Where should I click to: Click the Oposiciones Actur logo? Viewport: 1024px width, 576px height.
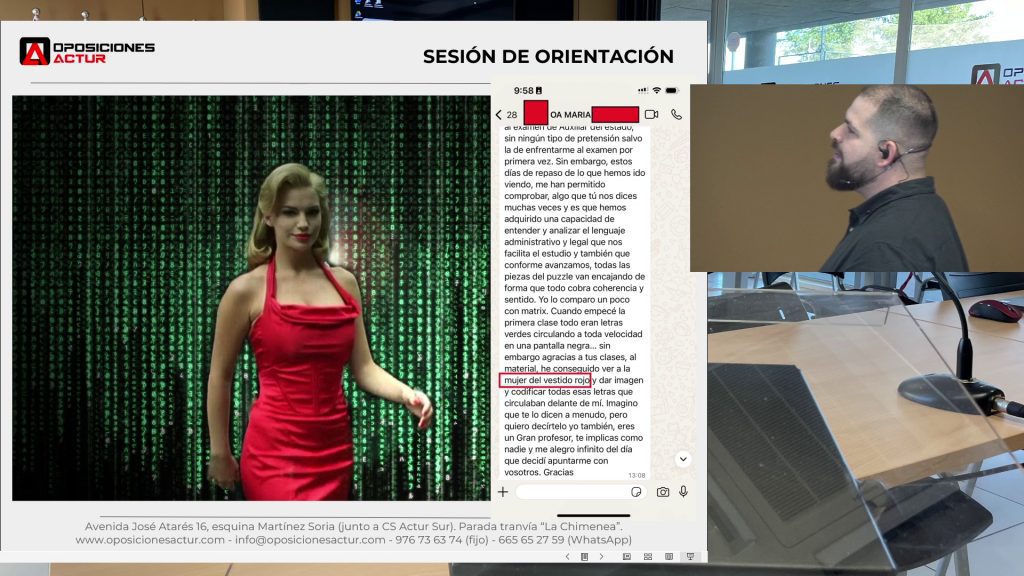88,52
